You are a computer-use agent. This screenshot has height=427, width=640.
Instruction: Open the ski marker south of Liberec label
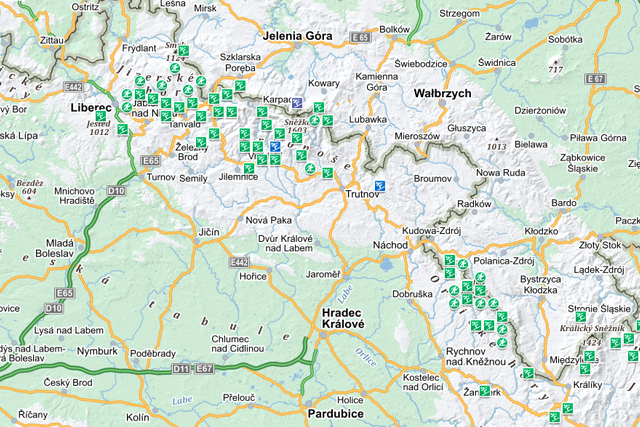[121, 129]
